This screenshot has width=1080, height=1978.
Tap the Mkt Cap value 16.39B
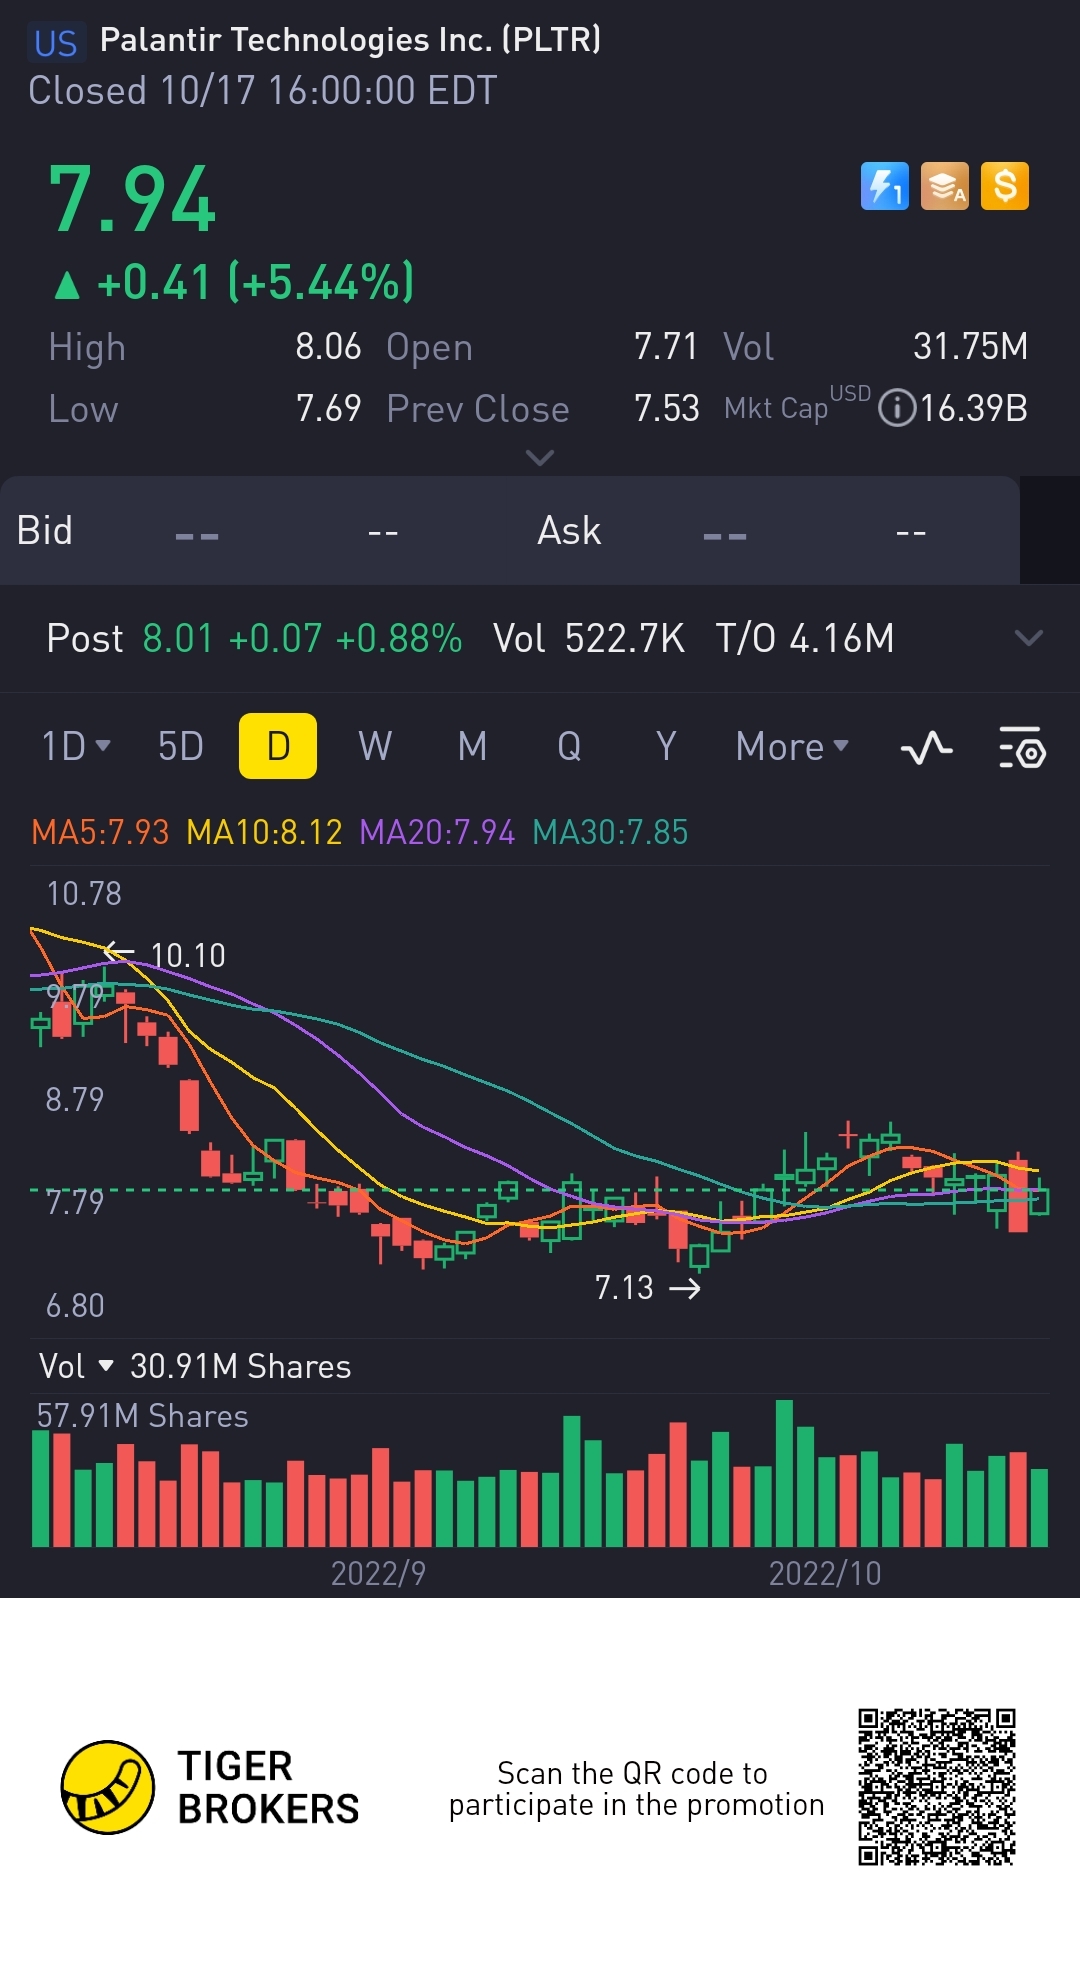pos(973,408)
